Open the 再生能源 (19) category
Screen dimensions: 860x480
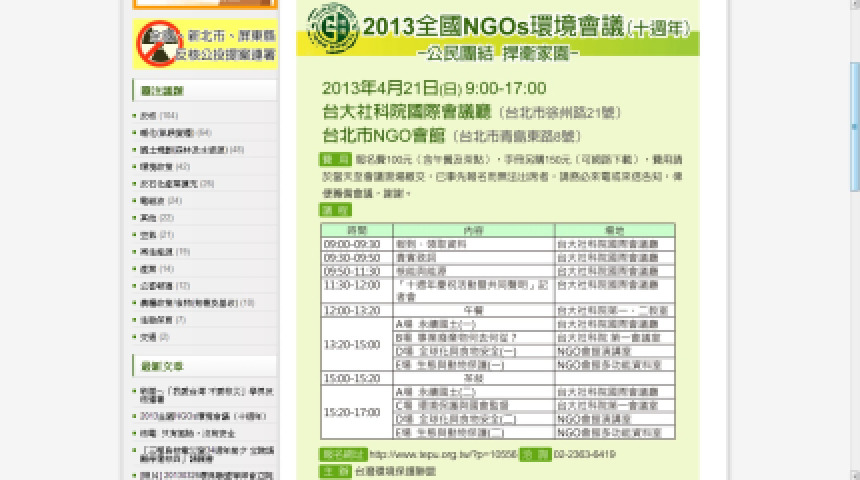(153, 251)
